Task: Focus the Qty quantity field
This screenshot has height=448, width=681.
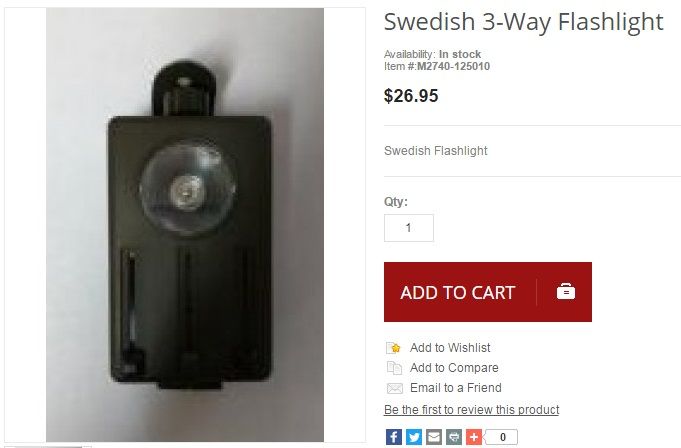Action: pyautogui.click(x=409, y=228)
